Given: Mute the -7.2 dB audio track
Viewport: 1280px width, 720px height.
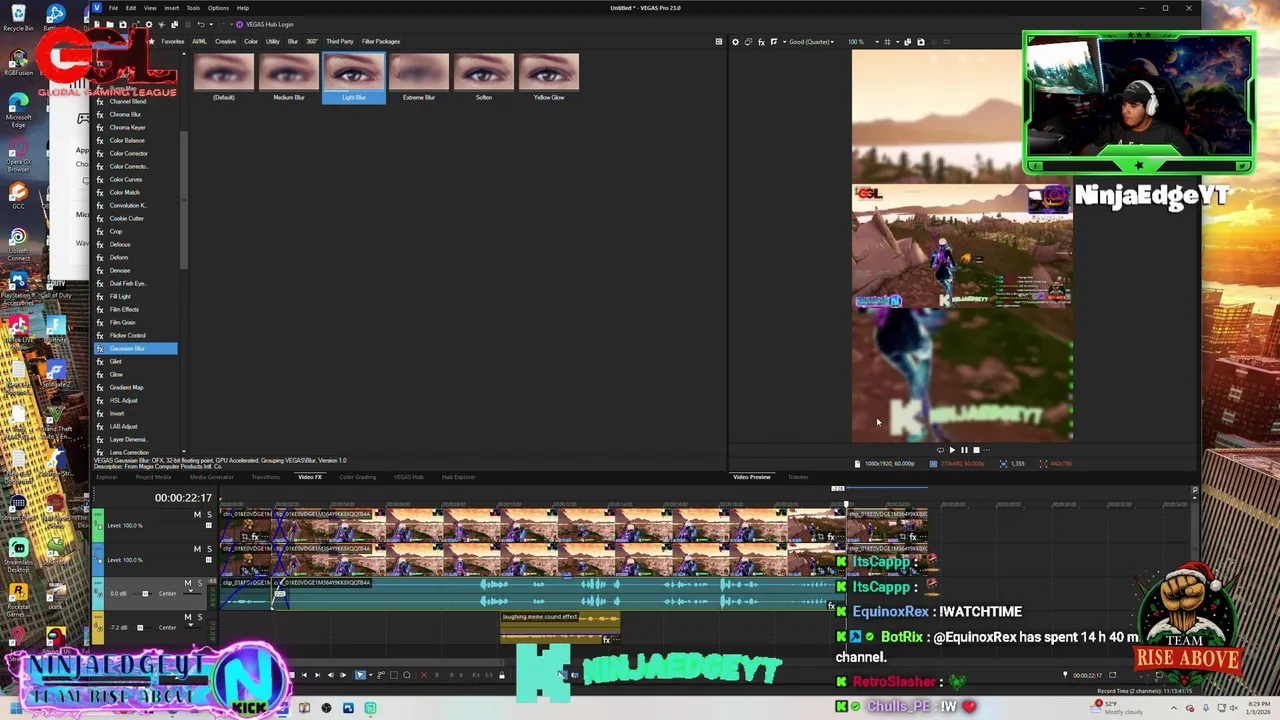Looking at the screenshot, I should 188,617.
